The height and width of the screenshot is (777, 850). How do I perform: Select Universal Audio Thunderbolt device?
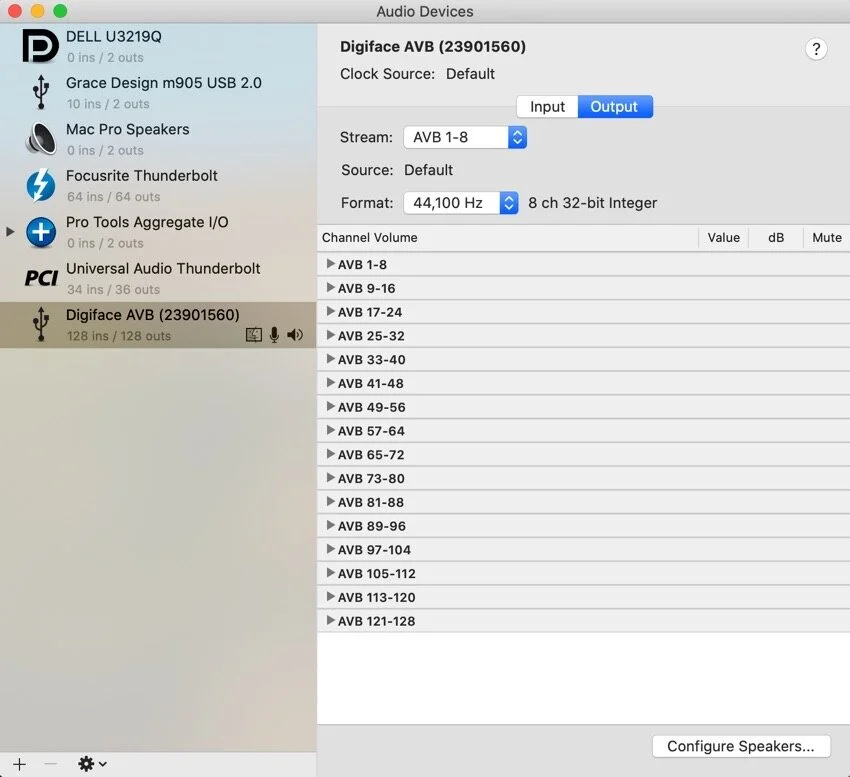(x=158, y=278)
